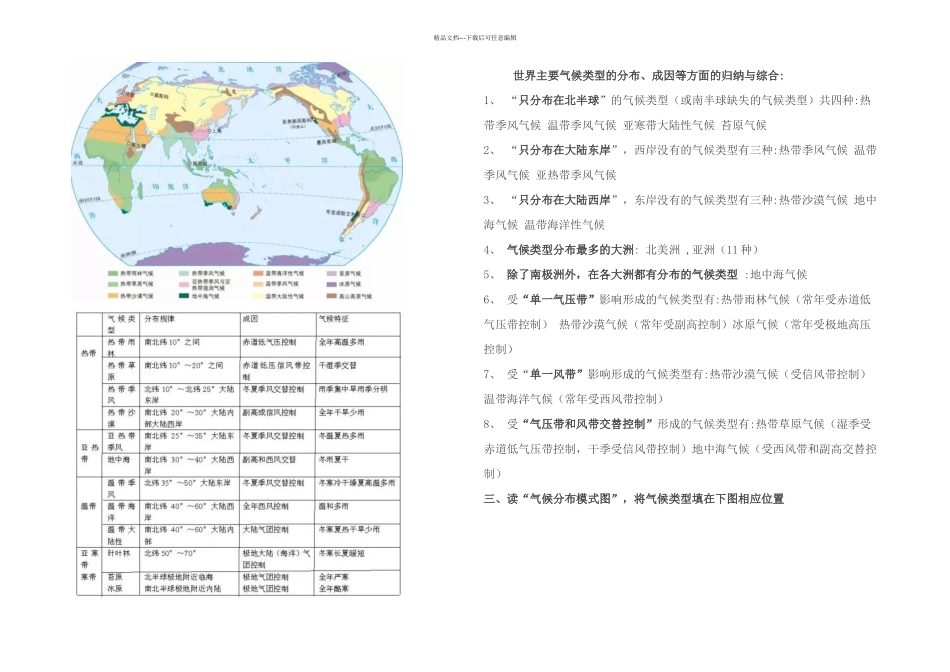Click the table cell 南北纬 10° 之间
The height and width of the screenshot is (672, 950).
(x=172, y=342)
